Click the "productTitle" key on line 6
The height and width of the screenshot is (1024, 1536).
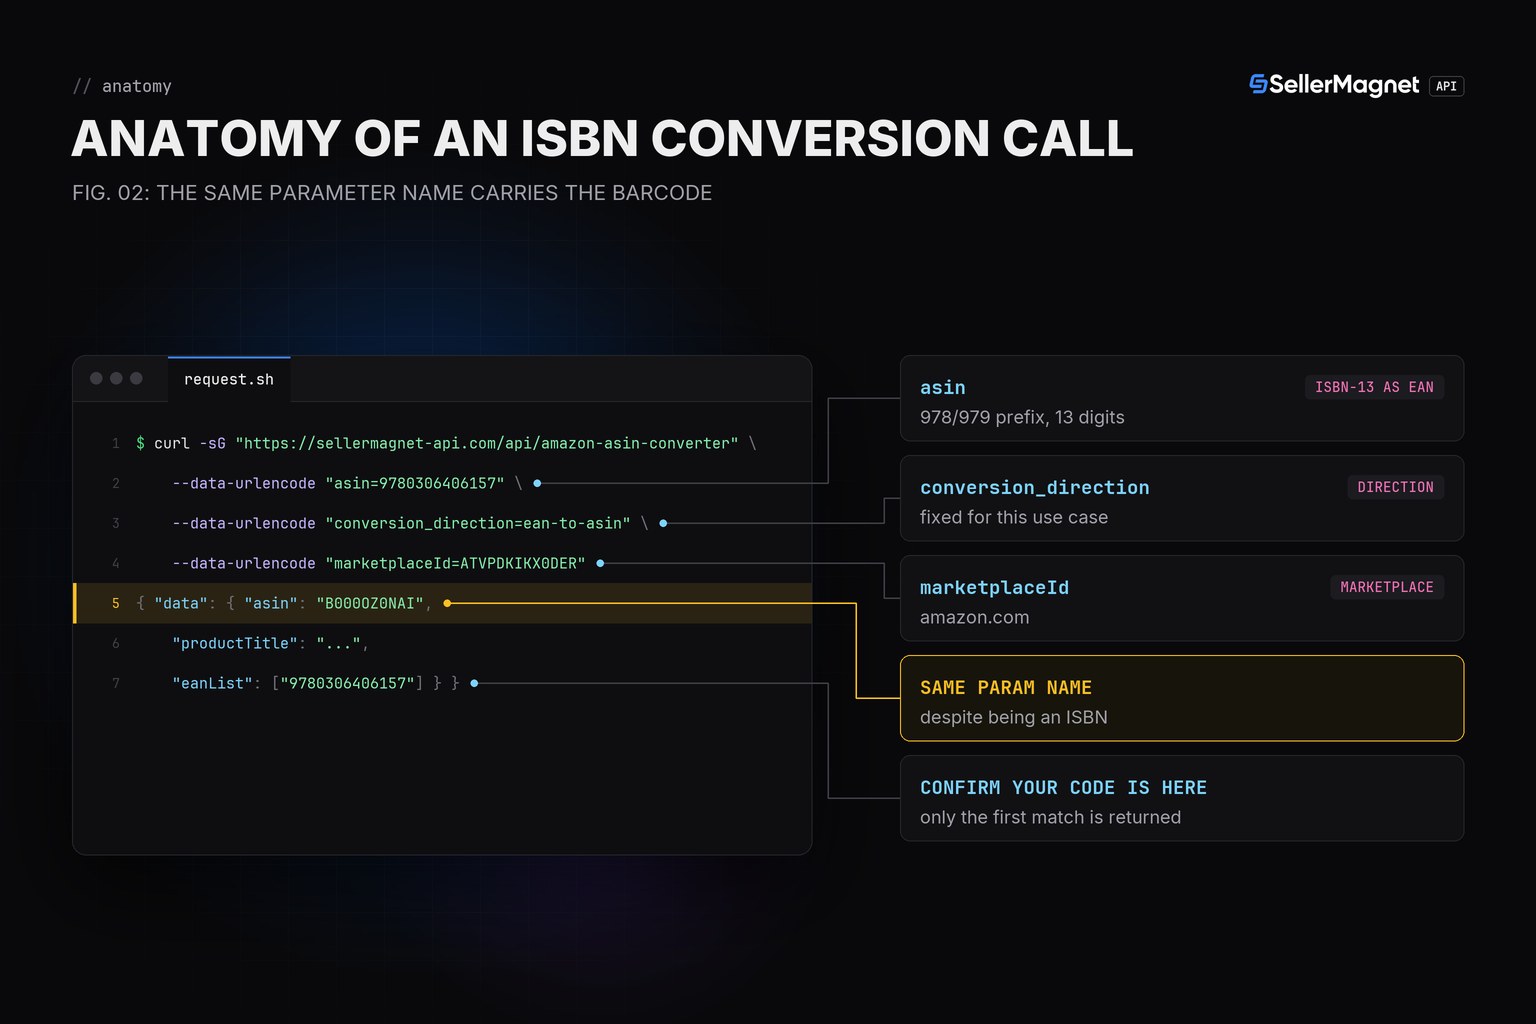point(235,643)
